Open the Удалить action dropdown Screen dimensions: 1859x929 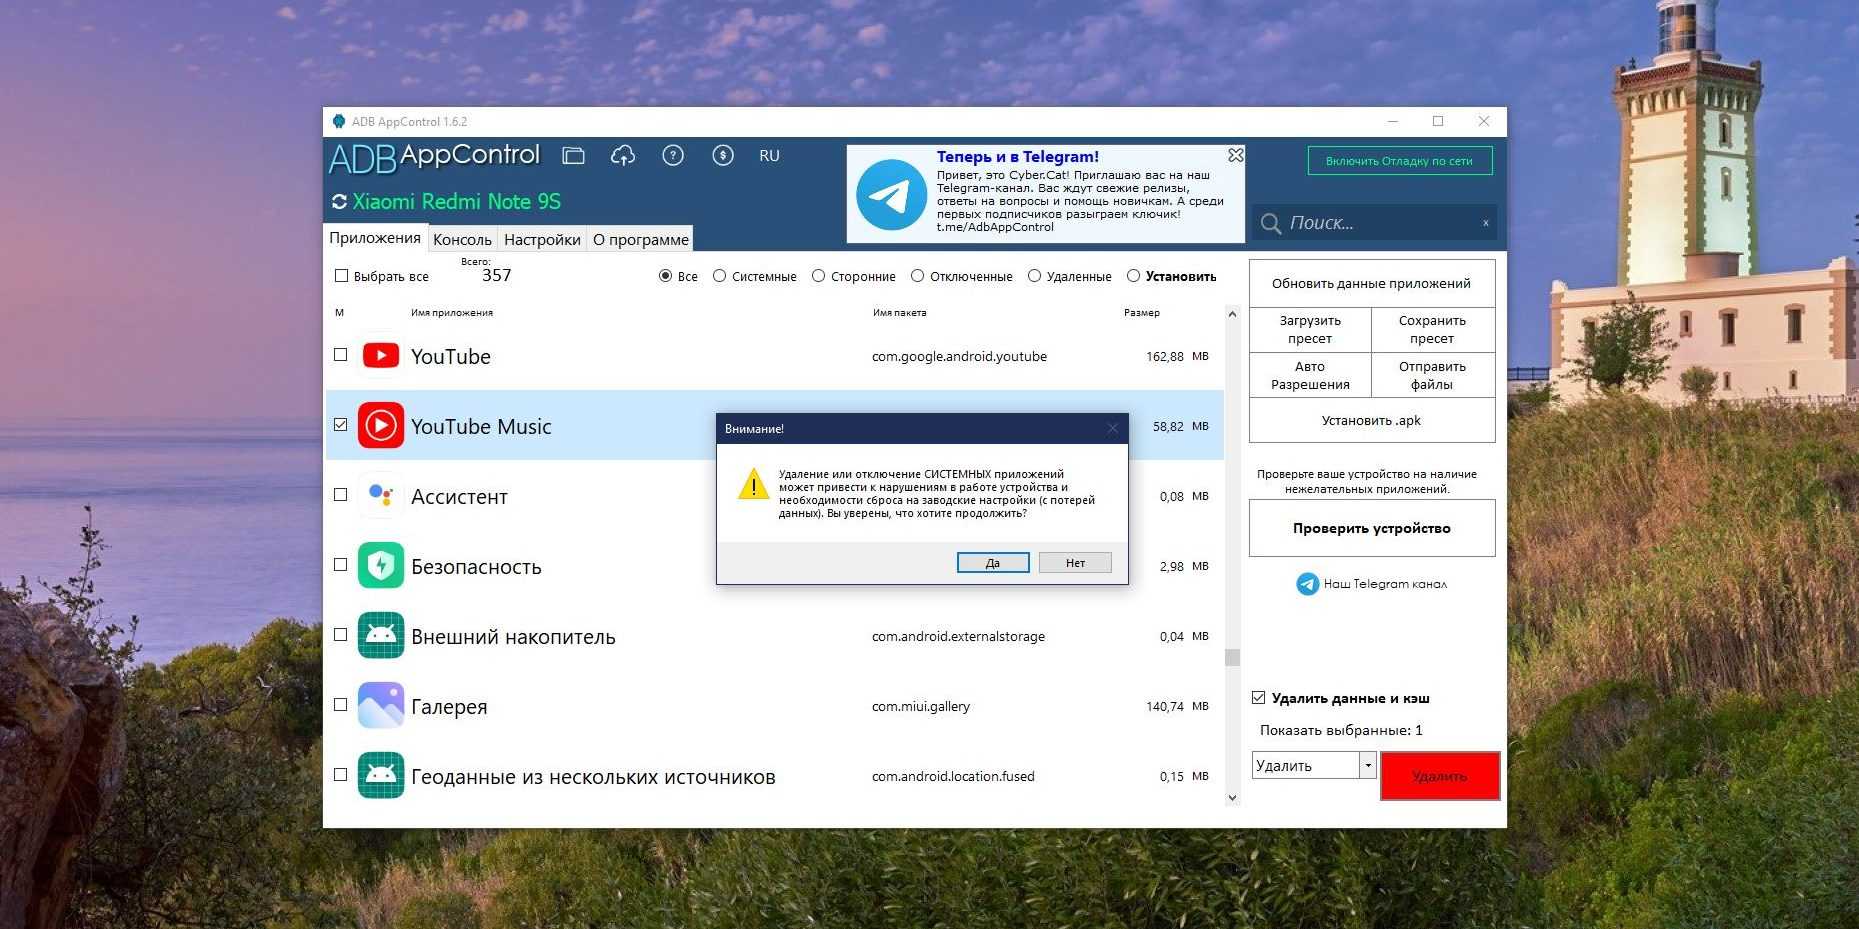point(1367,766)
